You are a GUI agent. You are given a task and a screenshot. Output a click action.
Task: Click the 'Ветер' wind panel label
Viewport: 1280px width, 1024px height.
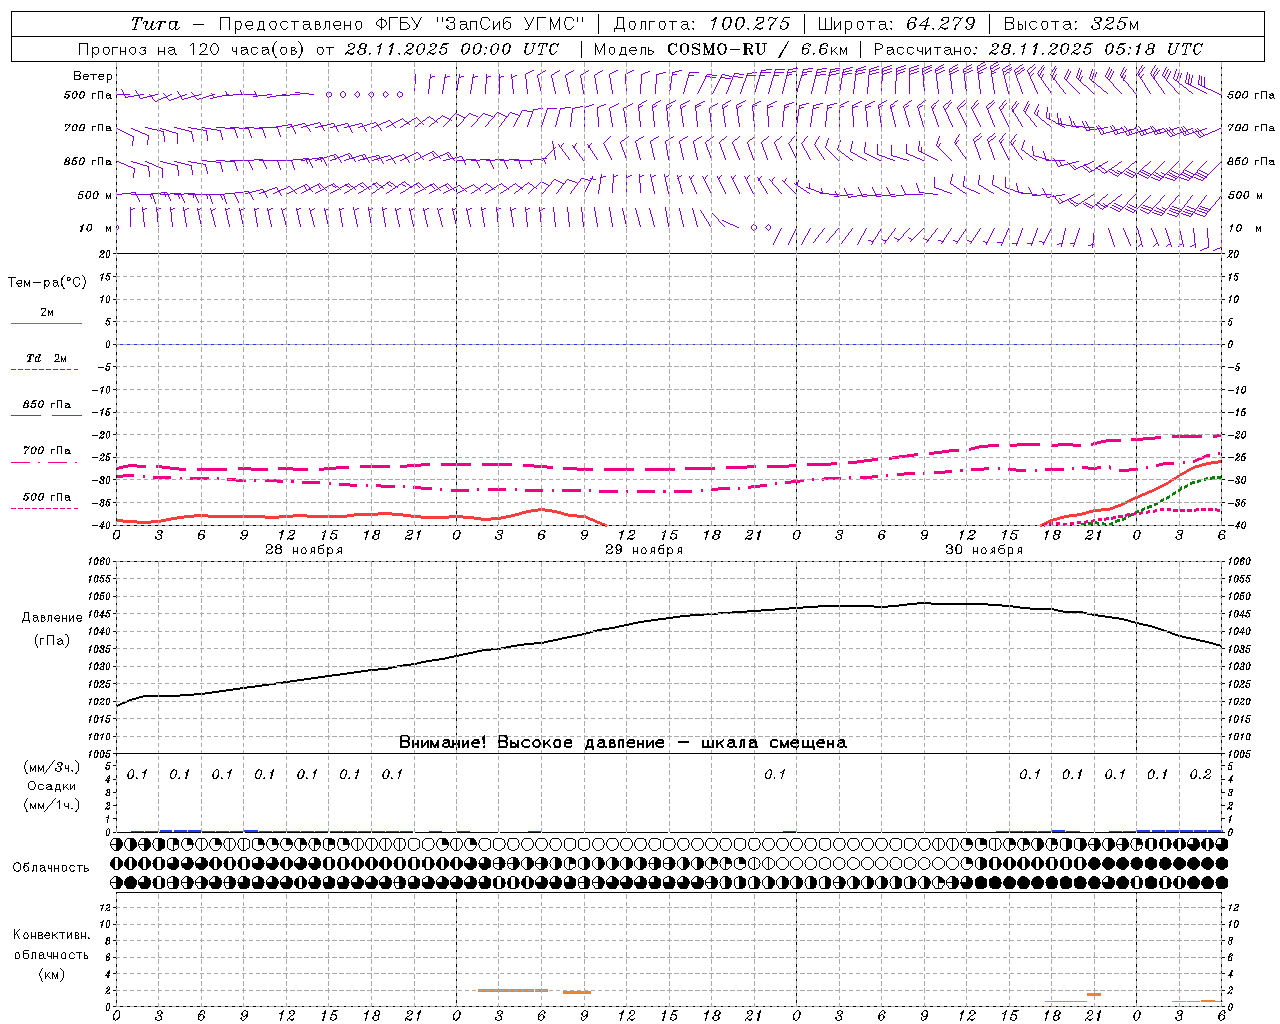click(x=93, y=76)
